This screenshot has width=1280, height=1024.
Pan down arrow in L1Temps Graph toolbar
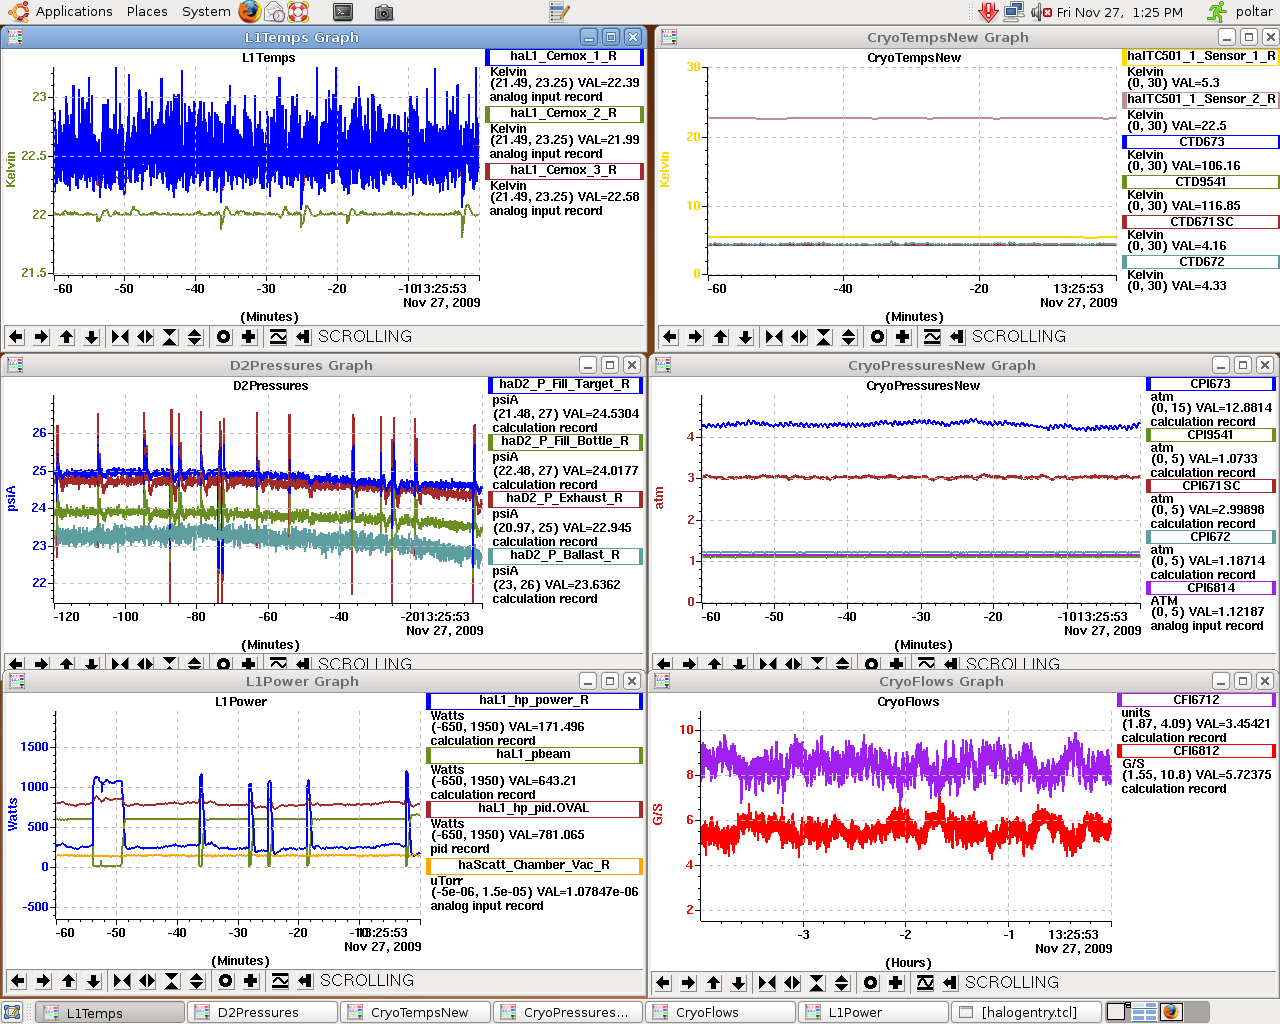pos(91,337)
